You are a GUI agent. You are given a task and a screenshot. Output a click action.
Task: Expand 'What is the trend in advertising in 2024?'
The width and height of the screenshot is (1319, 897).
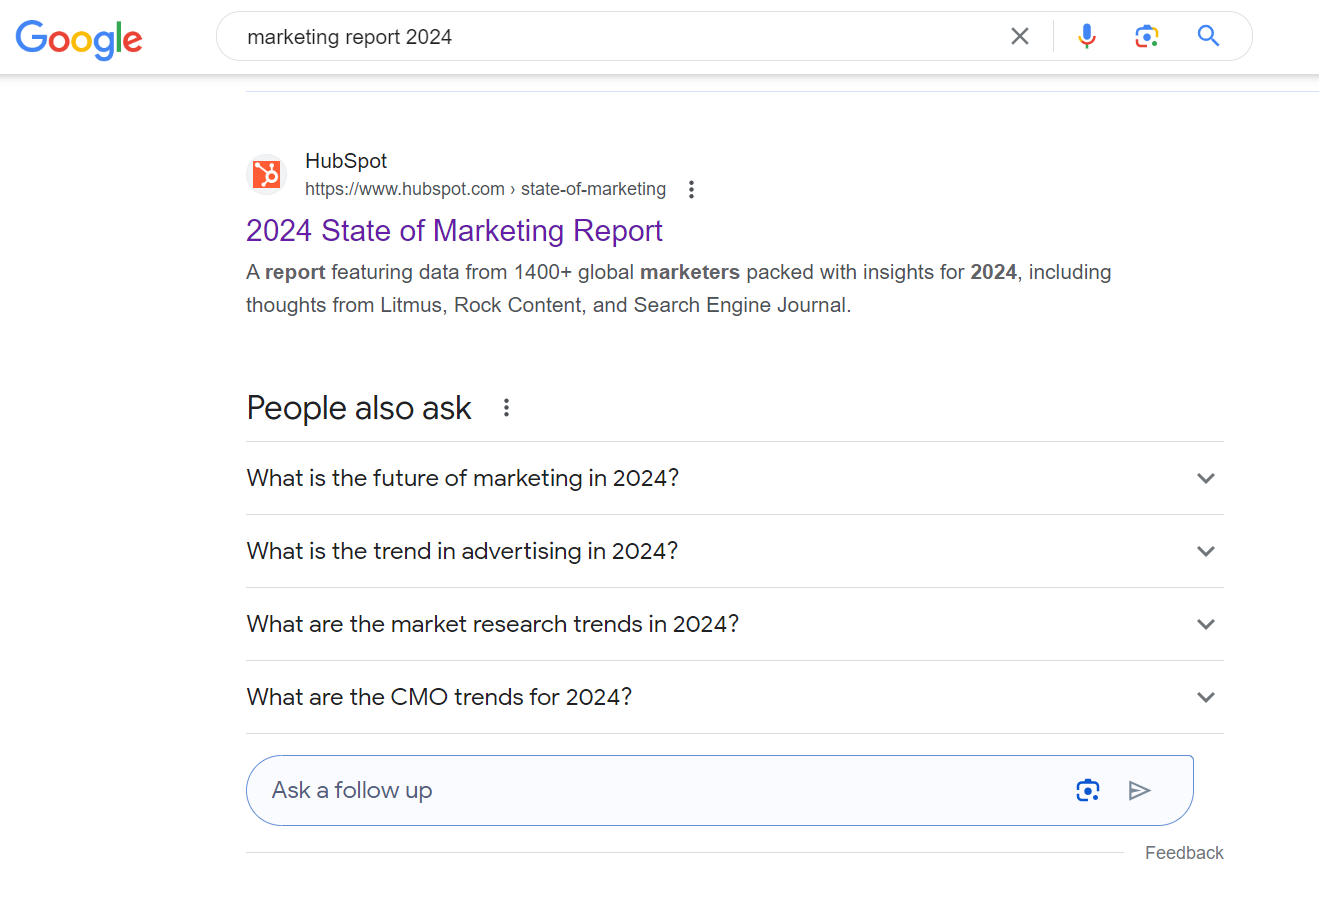click(x=735, y=551)
